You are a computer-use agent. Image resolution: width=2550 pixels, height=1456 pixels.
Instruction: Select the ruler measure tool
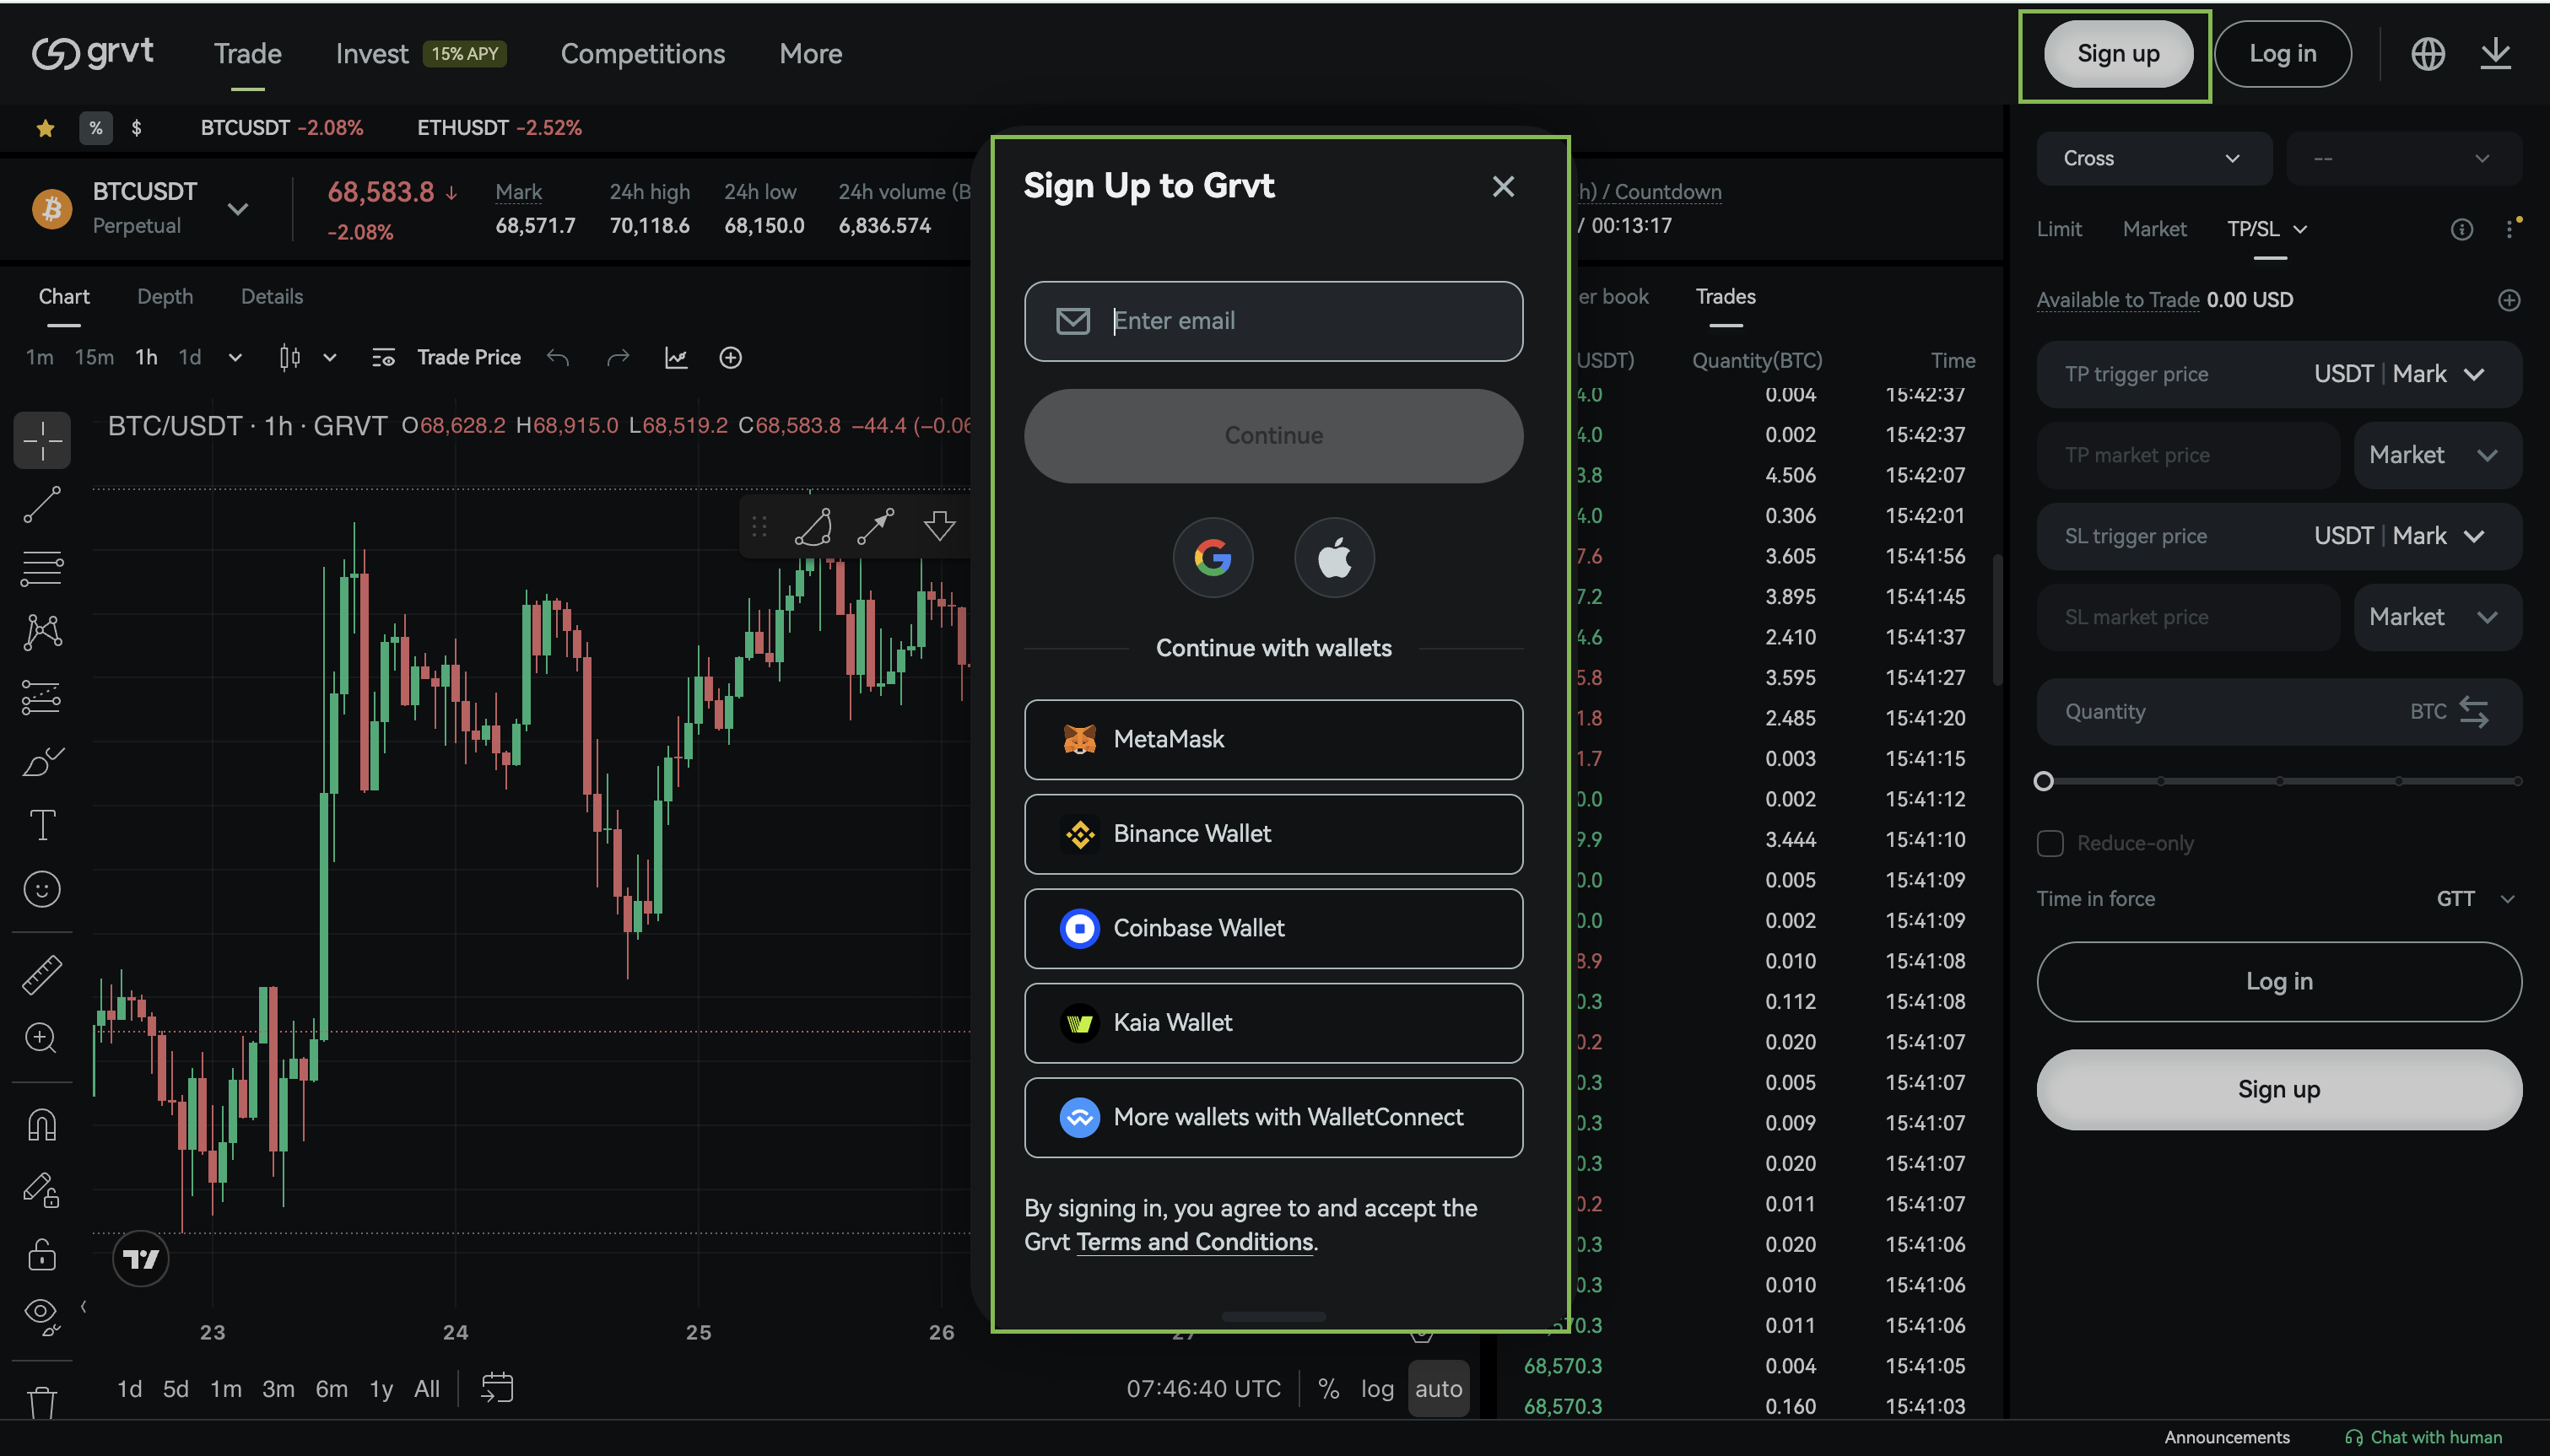42,974
